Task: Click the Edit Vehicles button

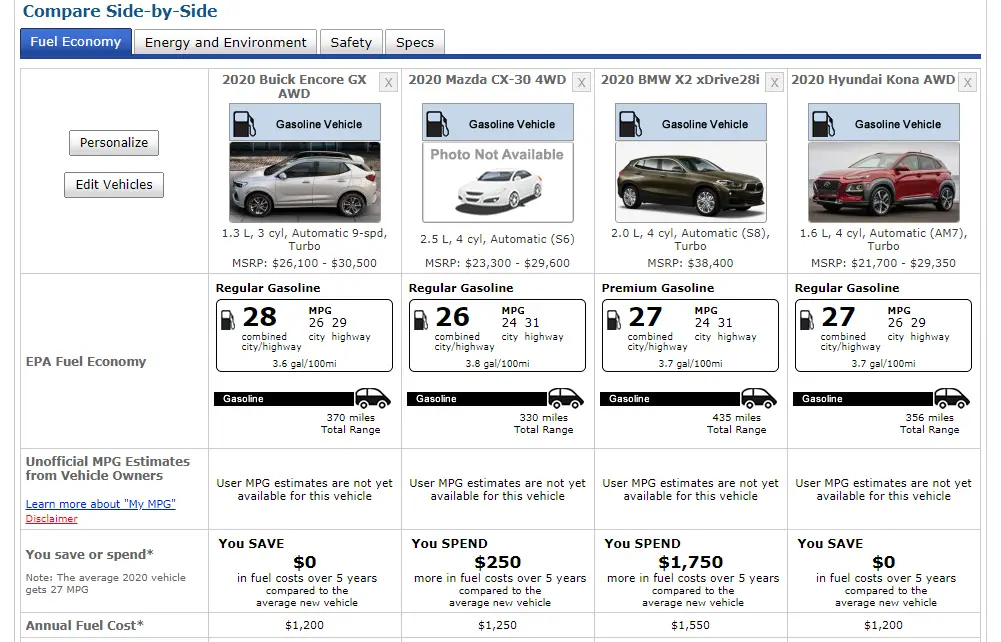Action: click(114, 185)
